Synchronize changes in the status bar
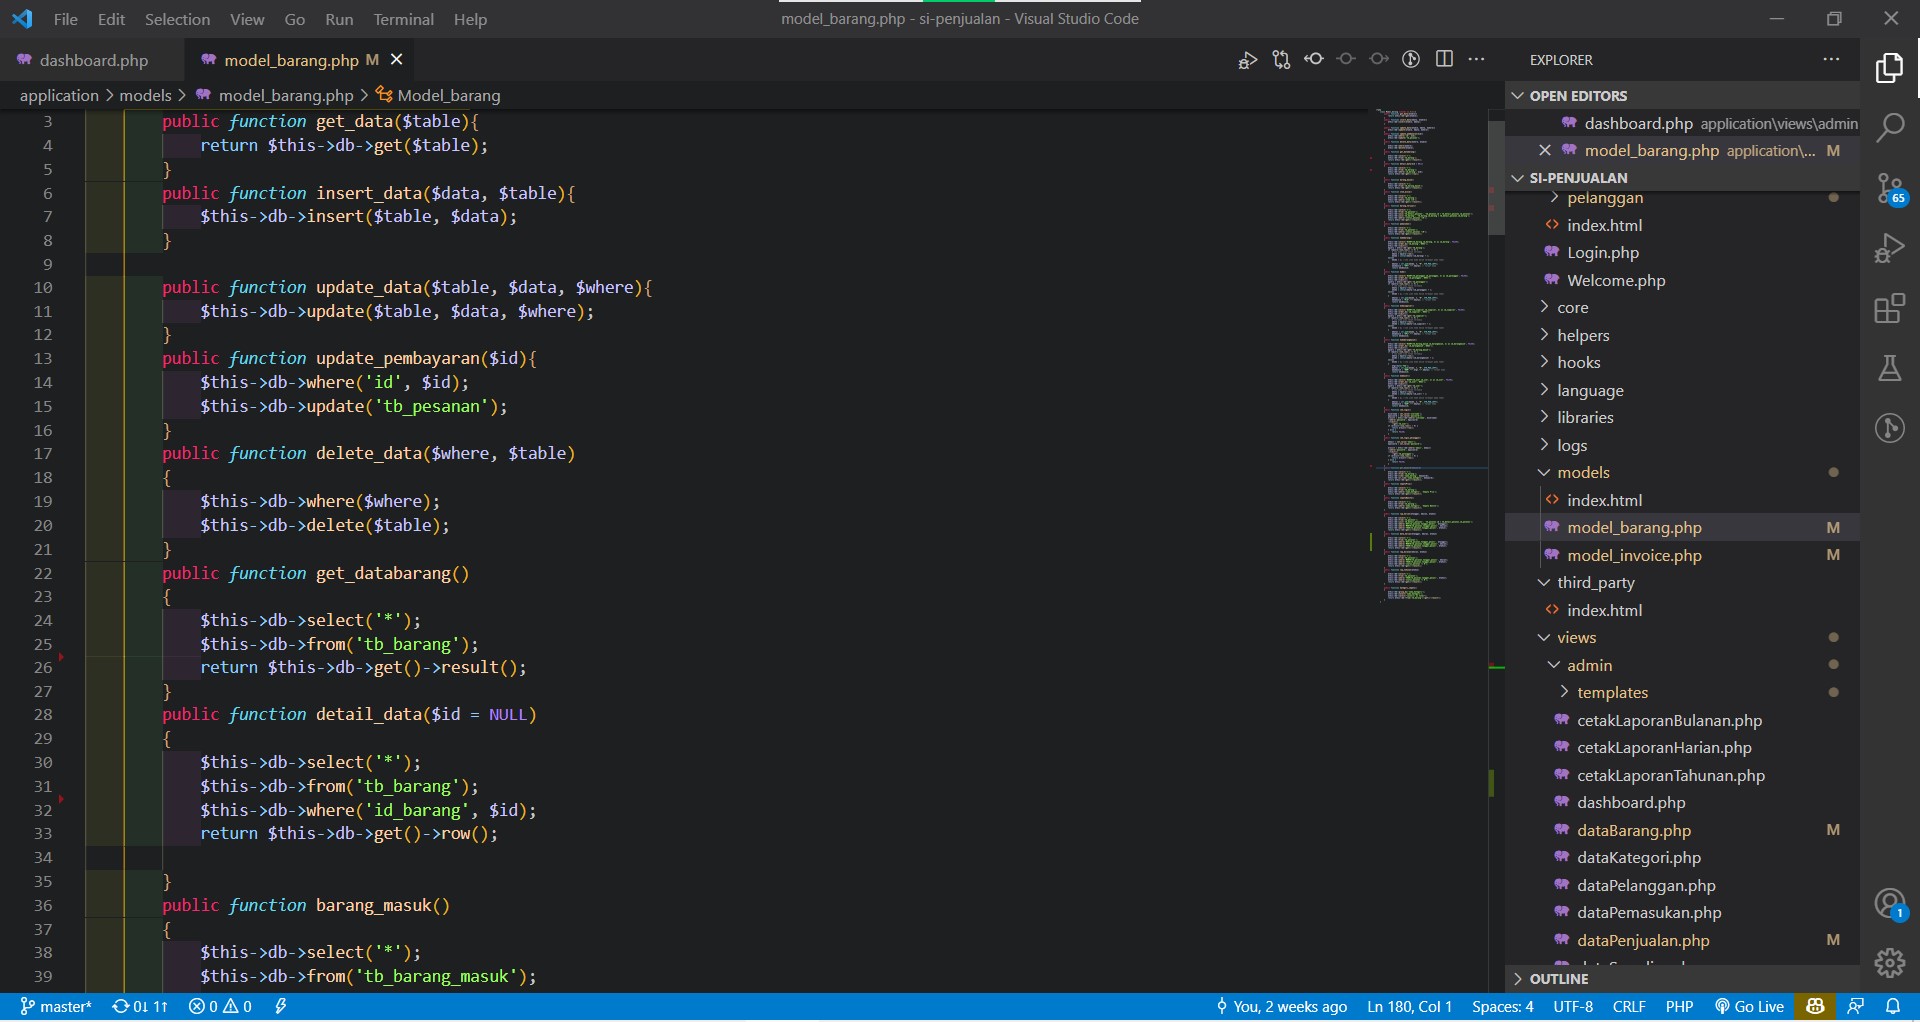 click(x=140, y=1007)
